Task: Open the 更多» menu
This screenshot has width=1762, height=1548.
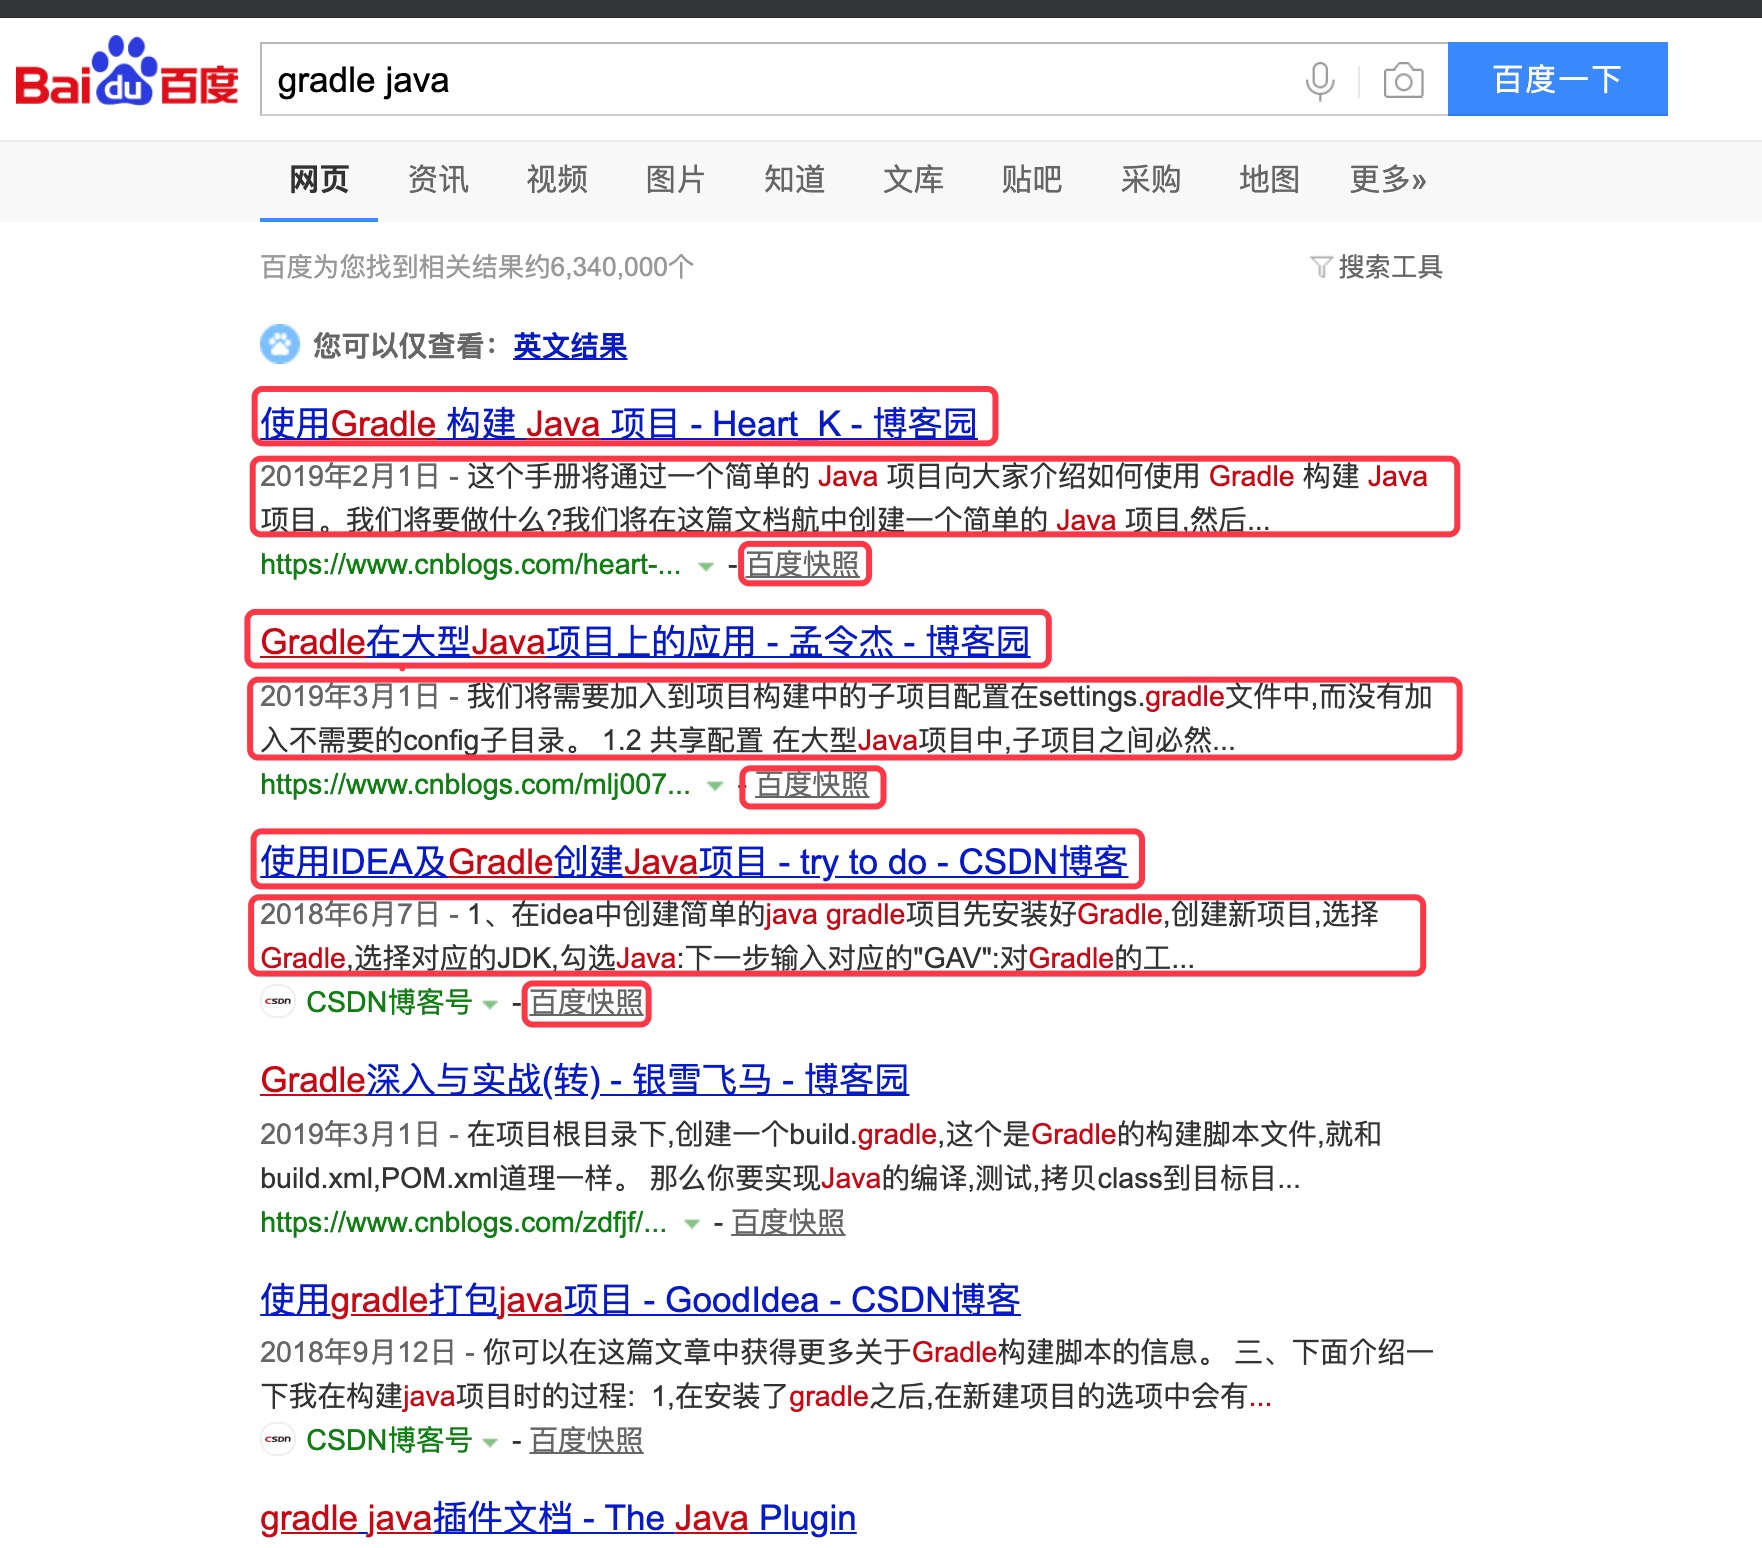Action: pos(1388,180)
